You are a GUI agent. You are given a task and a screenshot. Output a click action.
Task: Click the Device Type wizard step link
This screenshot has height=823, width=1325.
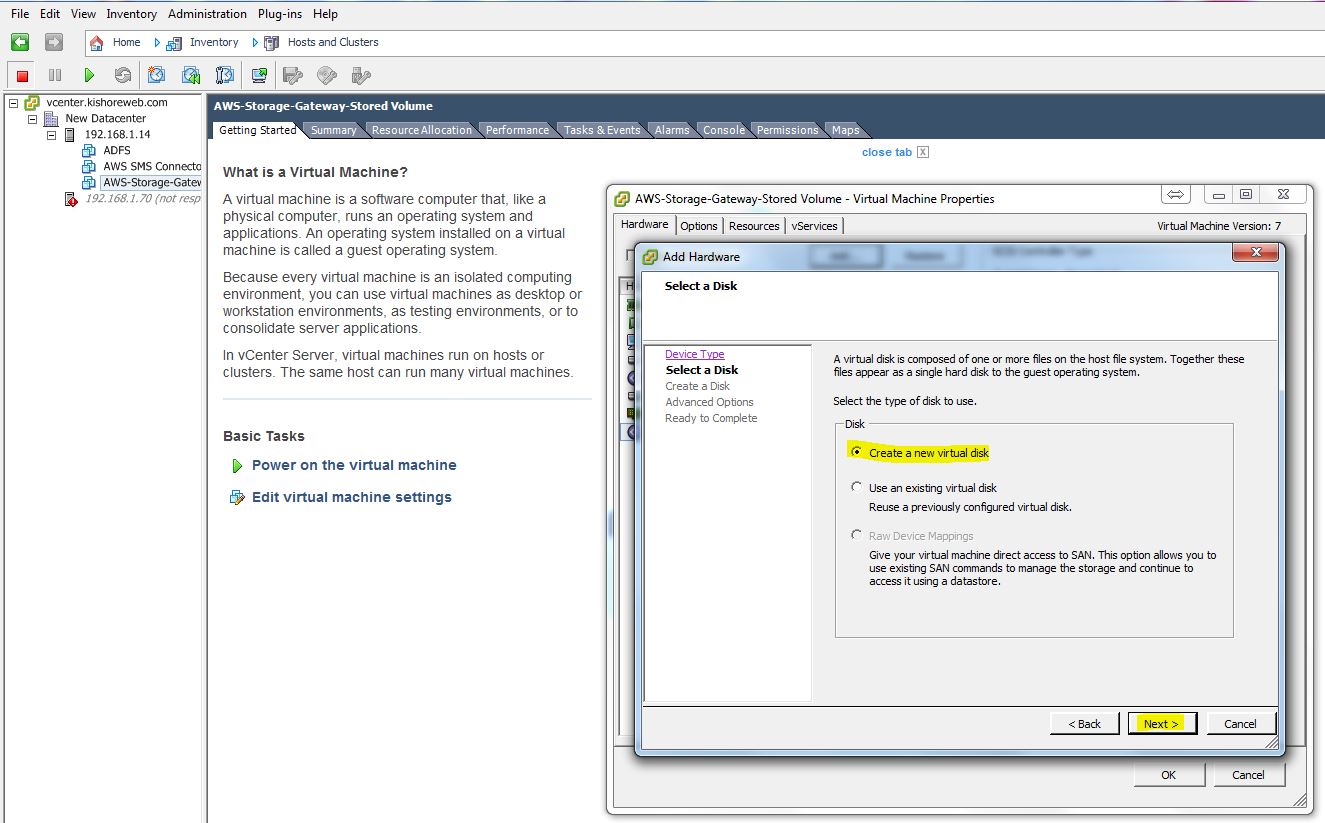694,354
